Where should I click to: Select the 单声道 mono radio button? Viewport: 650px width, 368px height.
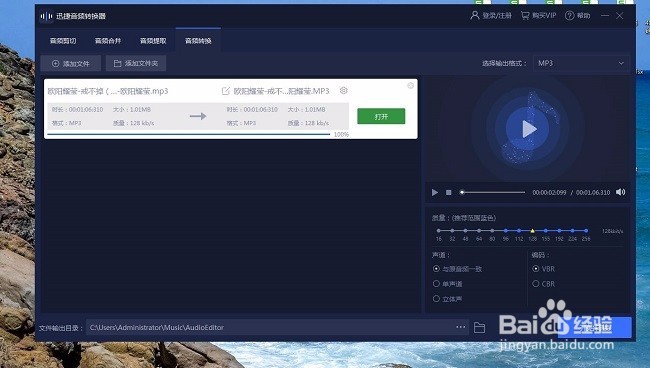(436, 283)
